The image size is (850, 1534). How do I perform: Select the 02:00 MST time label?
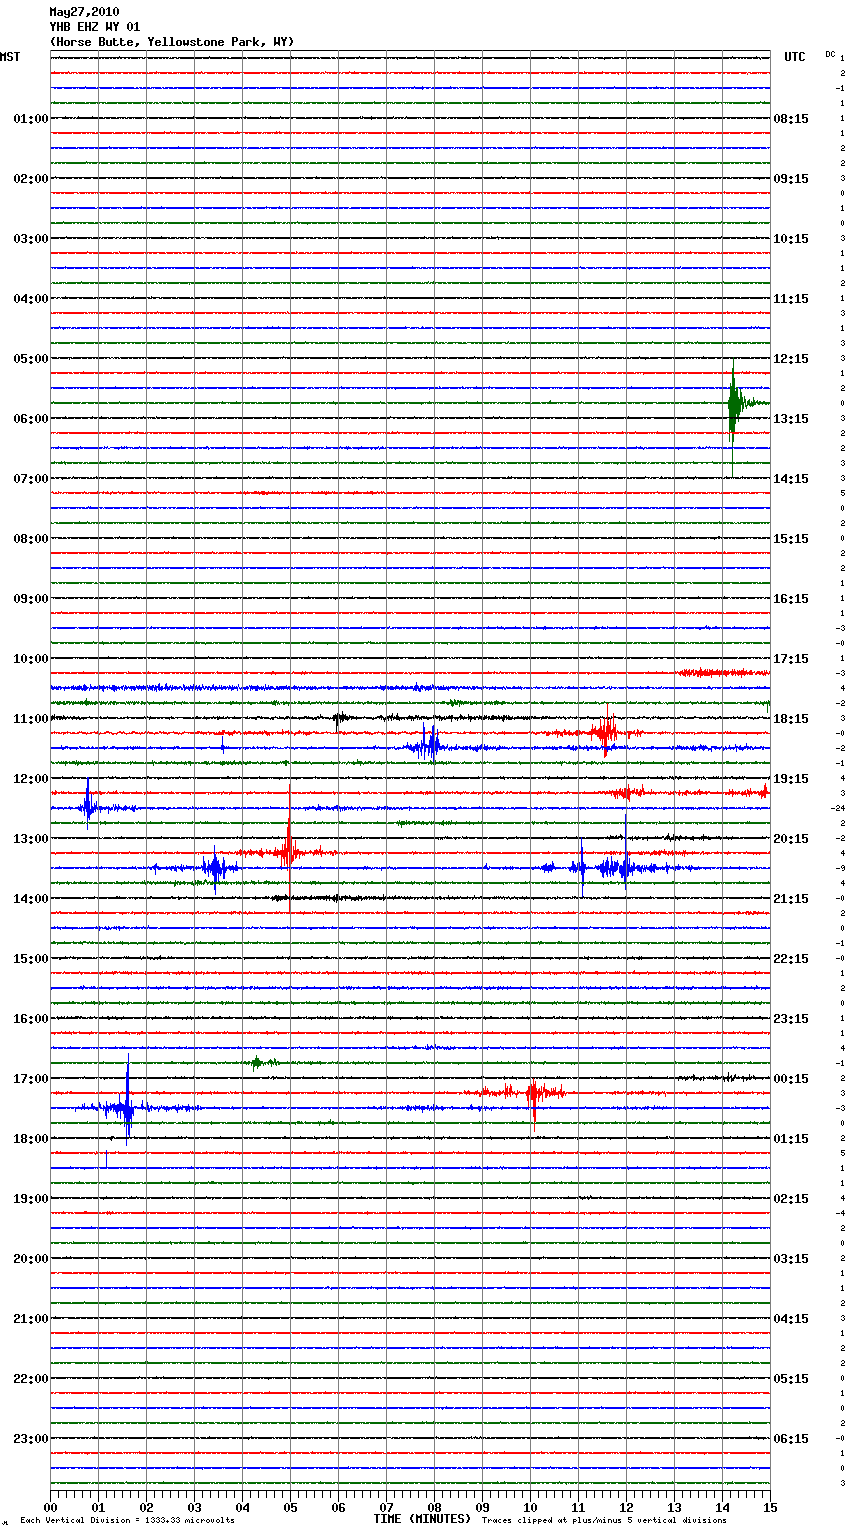coord(31,179)
